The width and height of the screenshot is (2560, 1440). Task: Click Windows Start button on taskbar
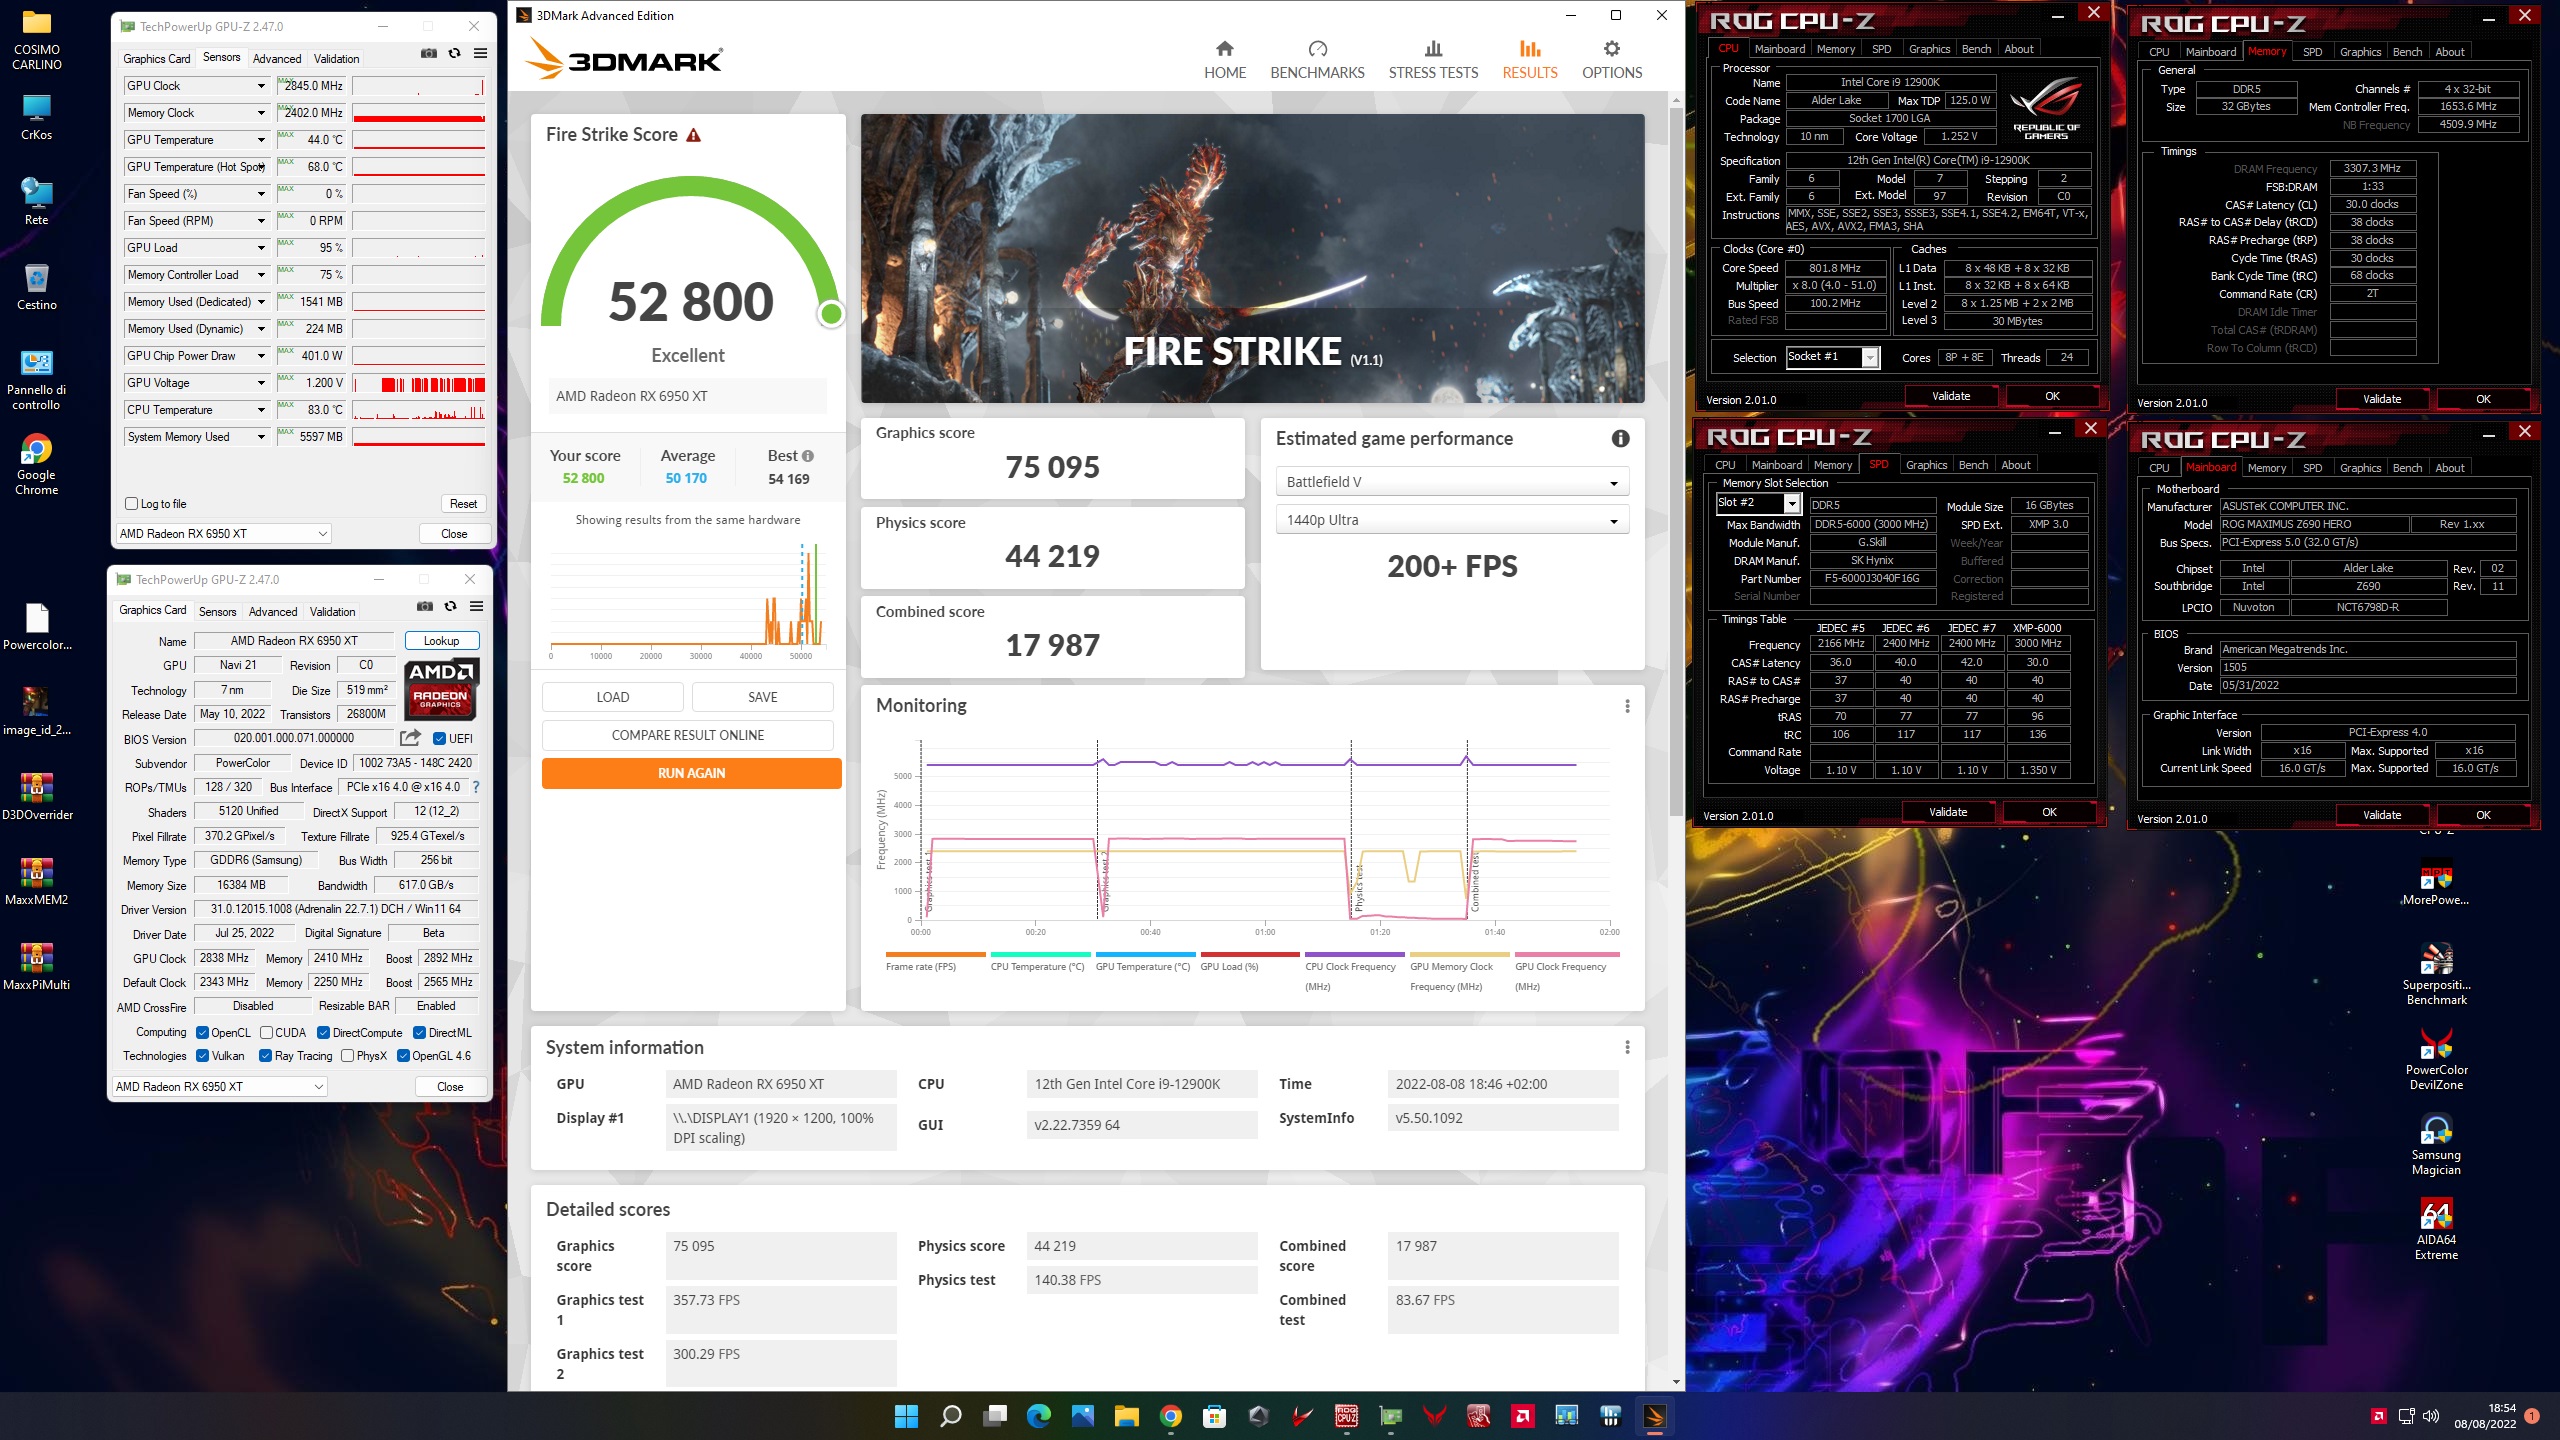[906, 1416]
